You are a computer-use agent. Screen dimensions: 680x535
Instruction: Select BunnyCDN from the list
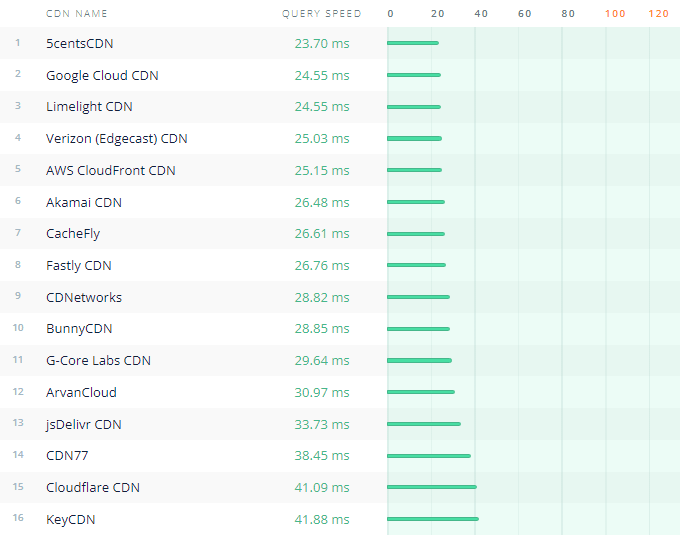79,329
